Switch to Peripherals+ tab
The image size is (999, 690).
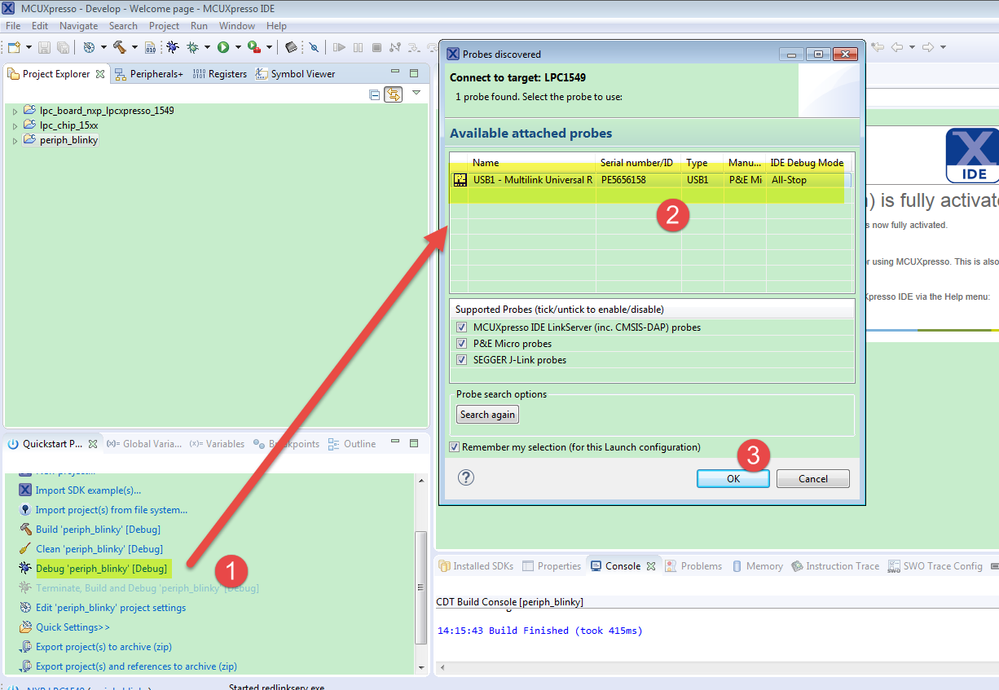[x=149, y=74]
